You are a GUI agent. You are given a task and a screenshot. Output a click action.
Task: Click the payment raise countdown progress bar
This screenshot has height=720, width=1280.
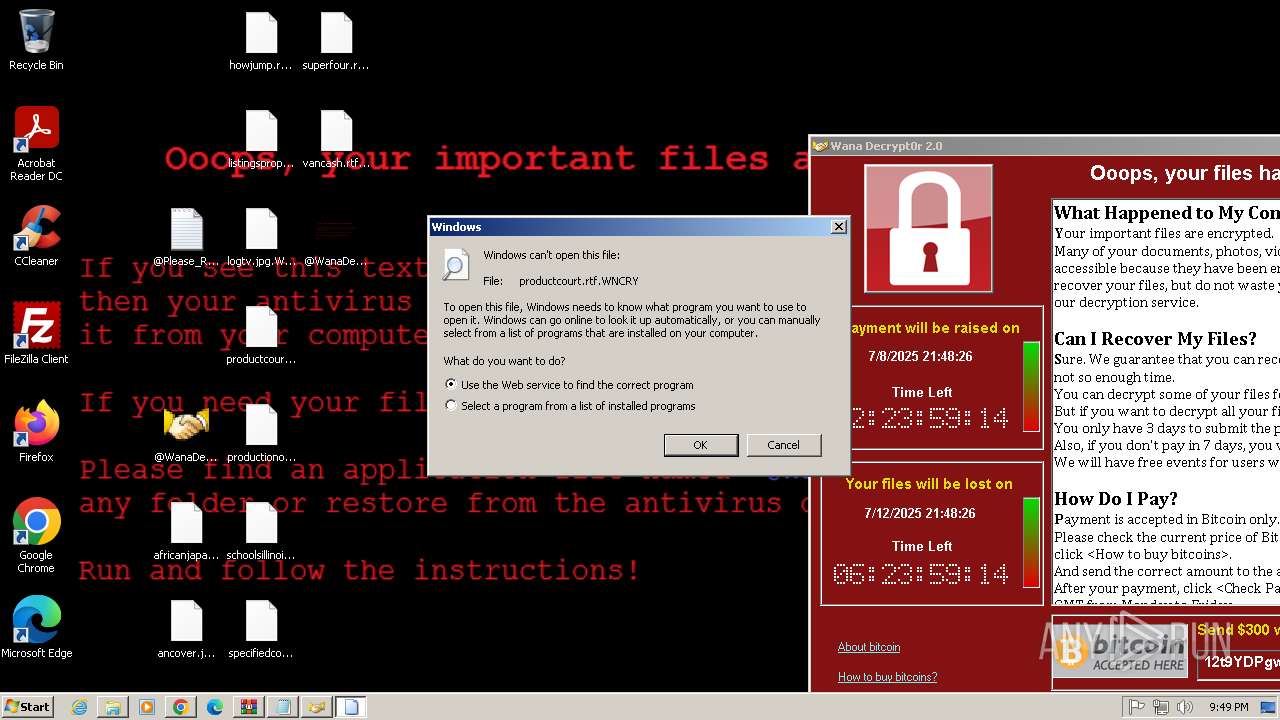pos(1031,386)
